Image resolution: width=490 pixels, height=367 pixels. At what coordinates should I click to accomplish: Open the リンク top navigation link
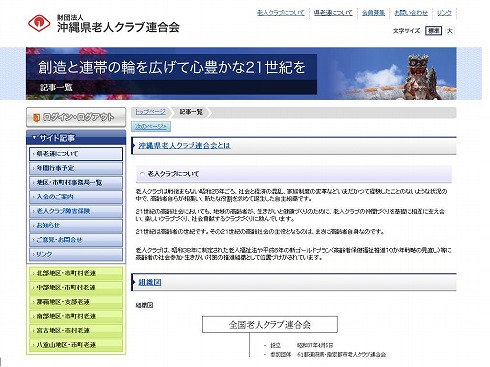(444, 13)
